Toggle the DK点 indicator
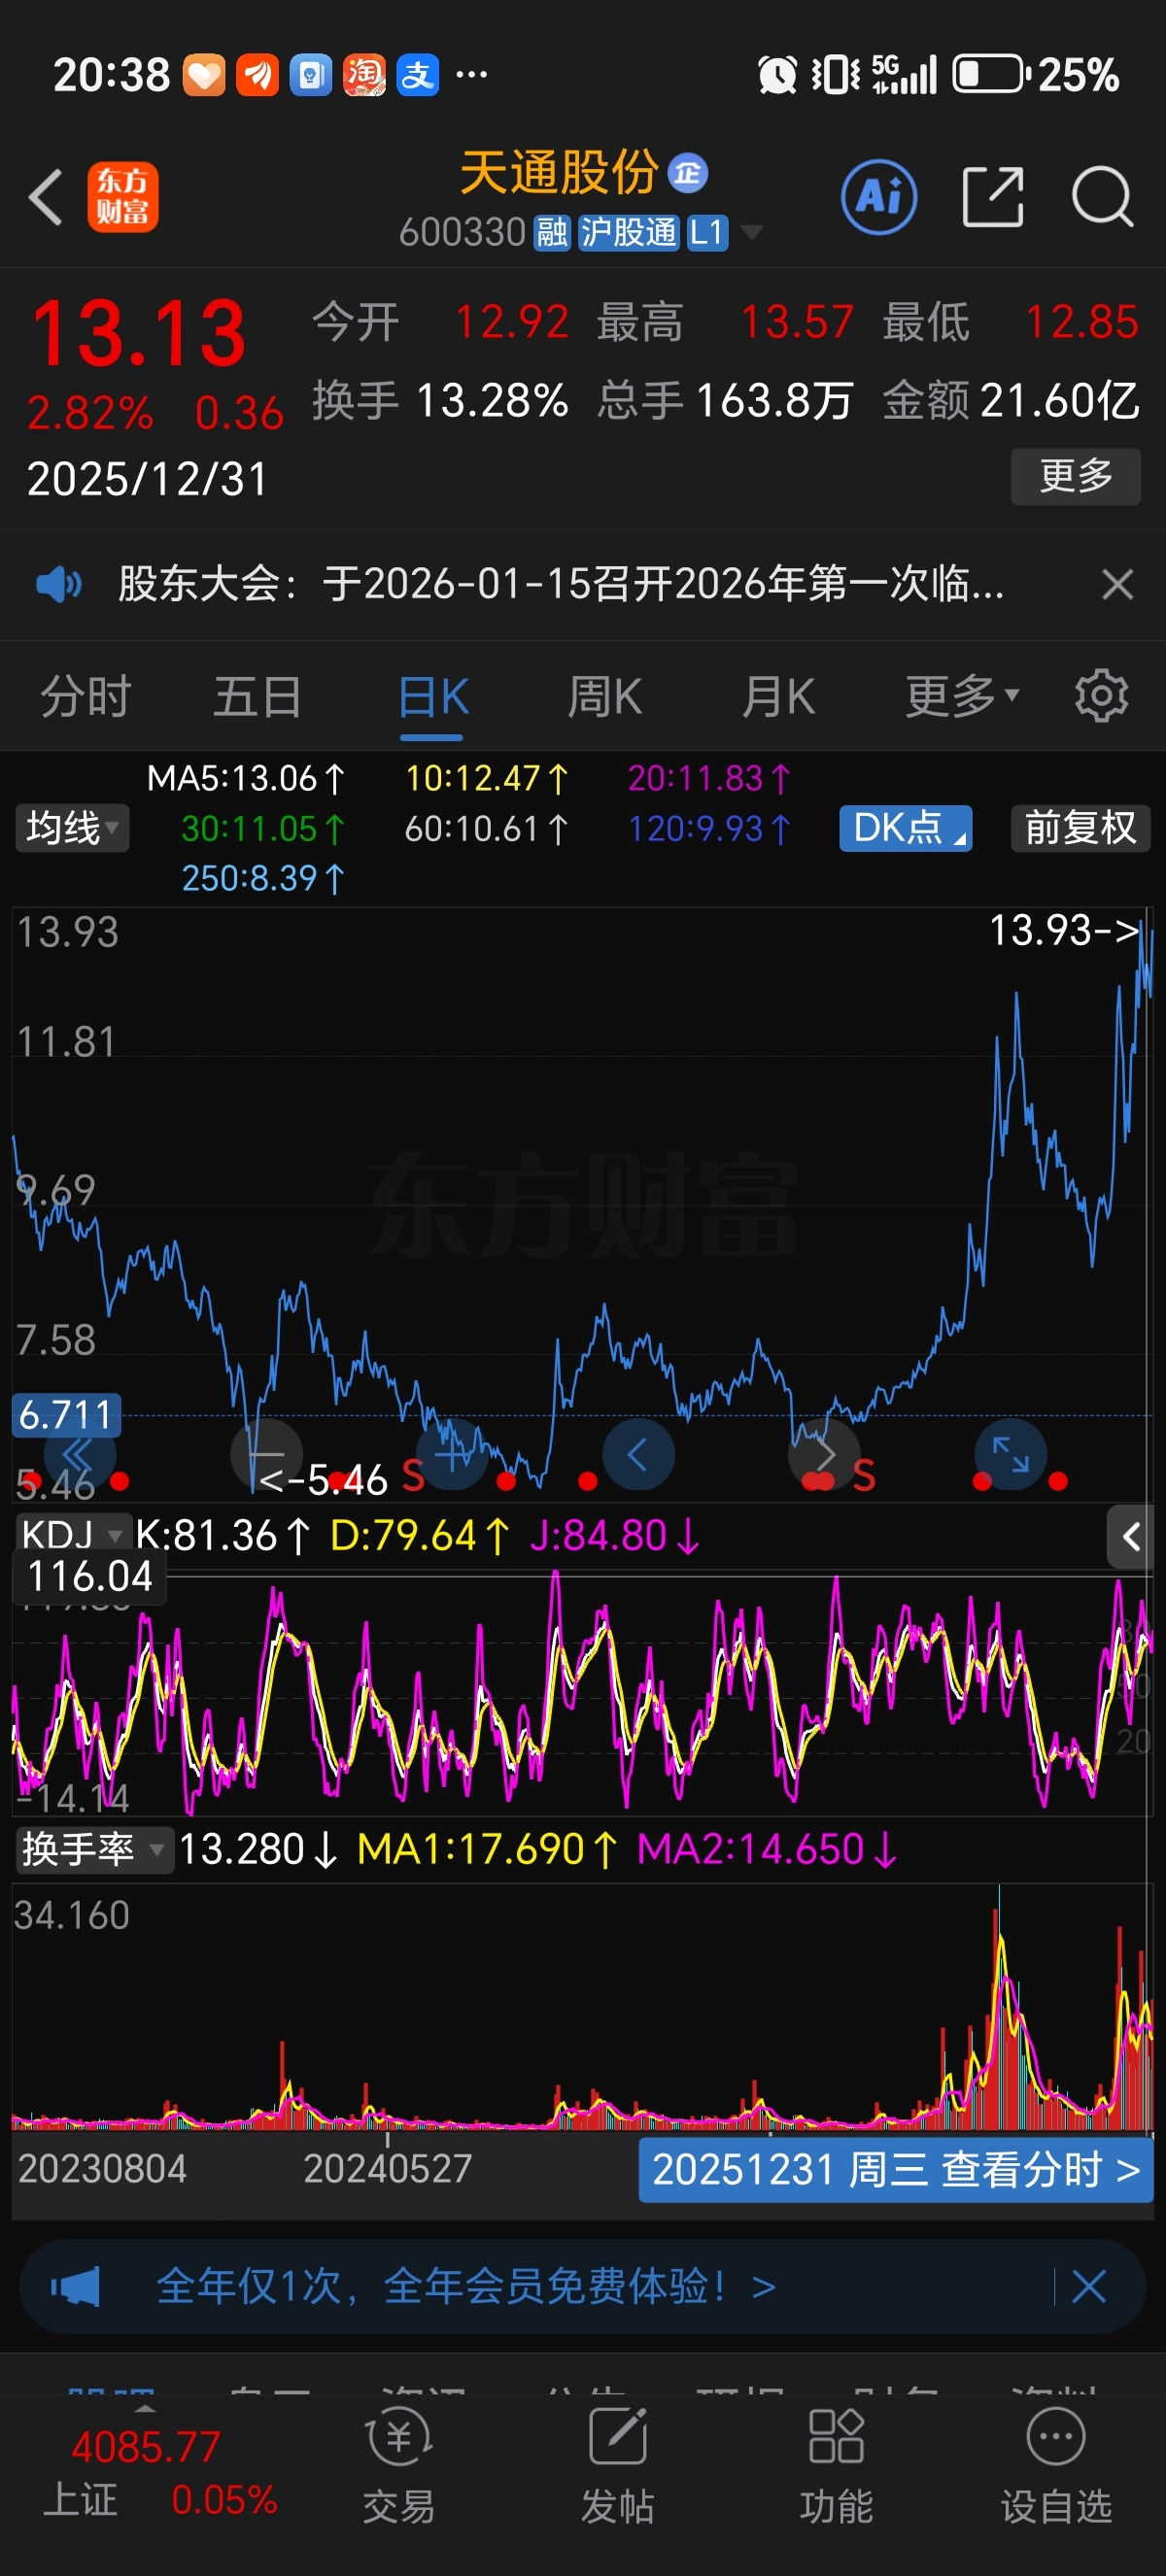The image size is (1166, 2576). tap(905, 828)
